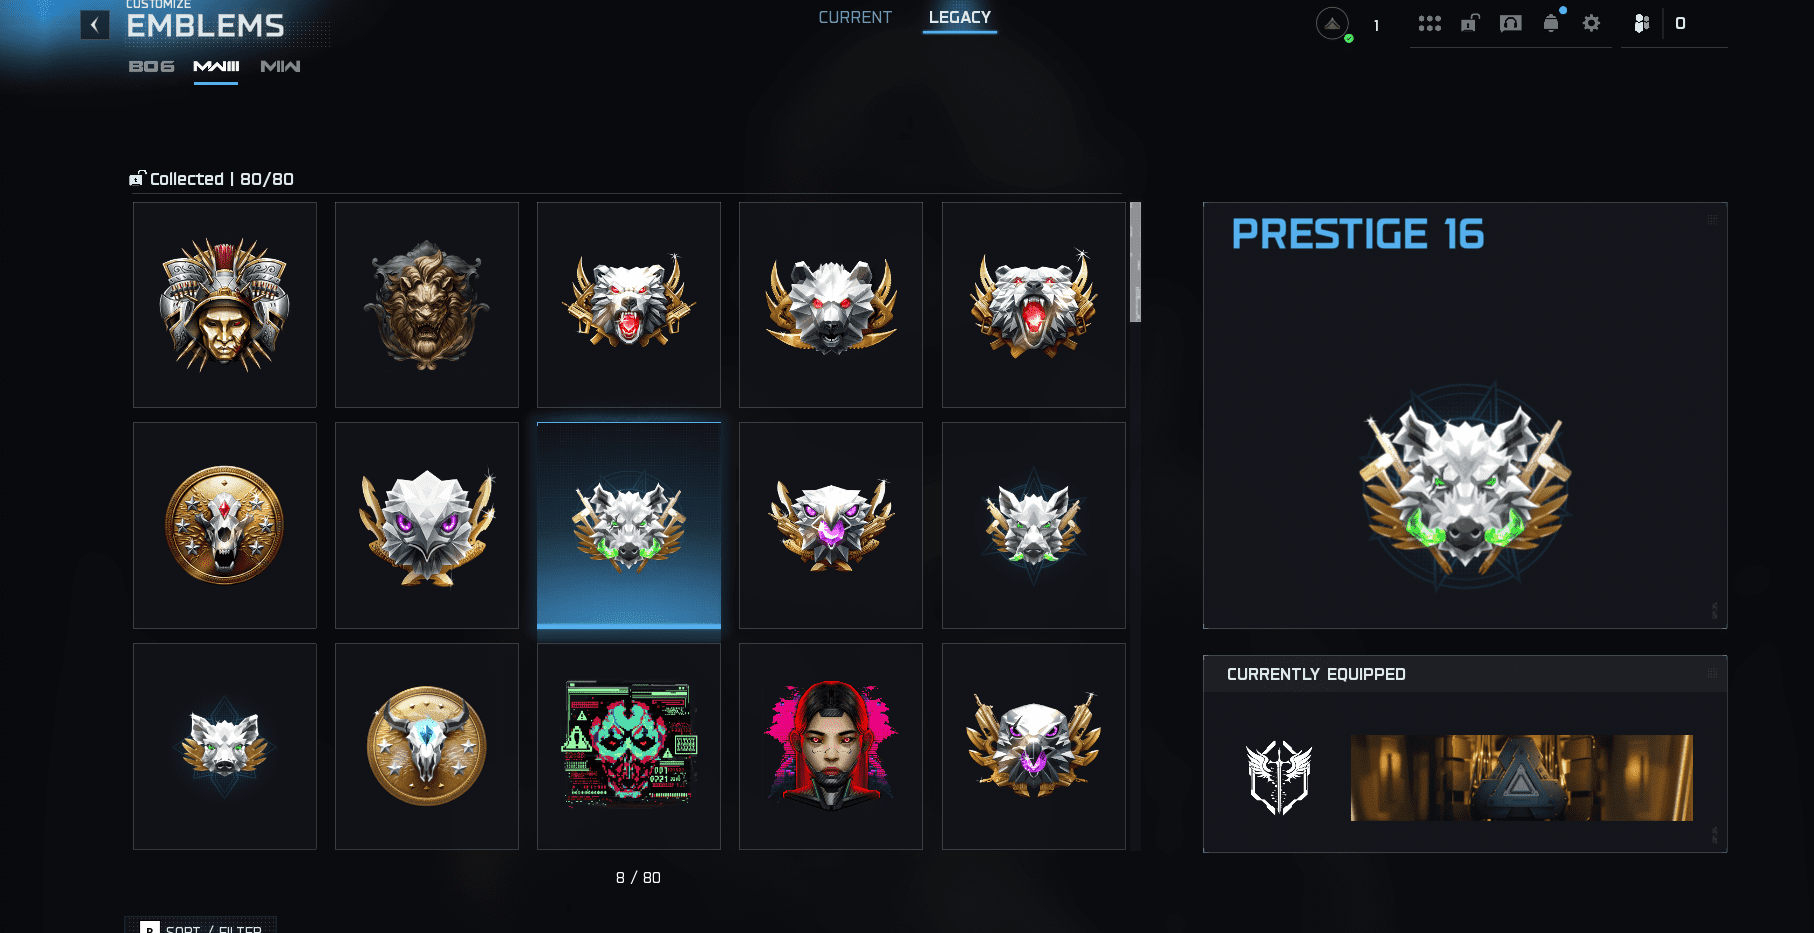1814x933 pixels.
Task: Select the golden lion head emblem
Action: (x=427, y=305)
